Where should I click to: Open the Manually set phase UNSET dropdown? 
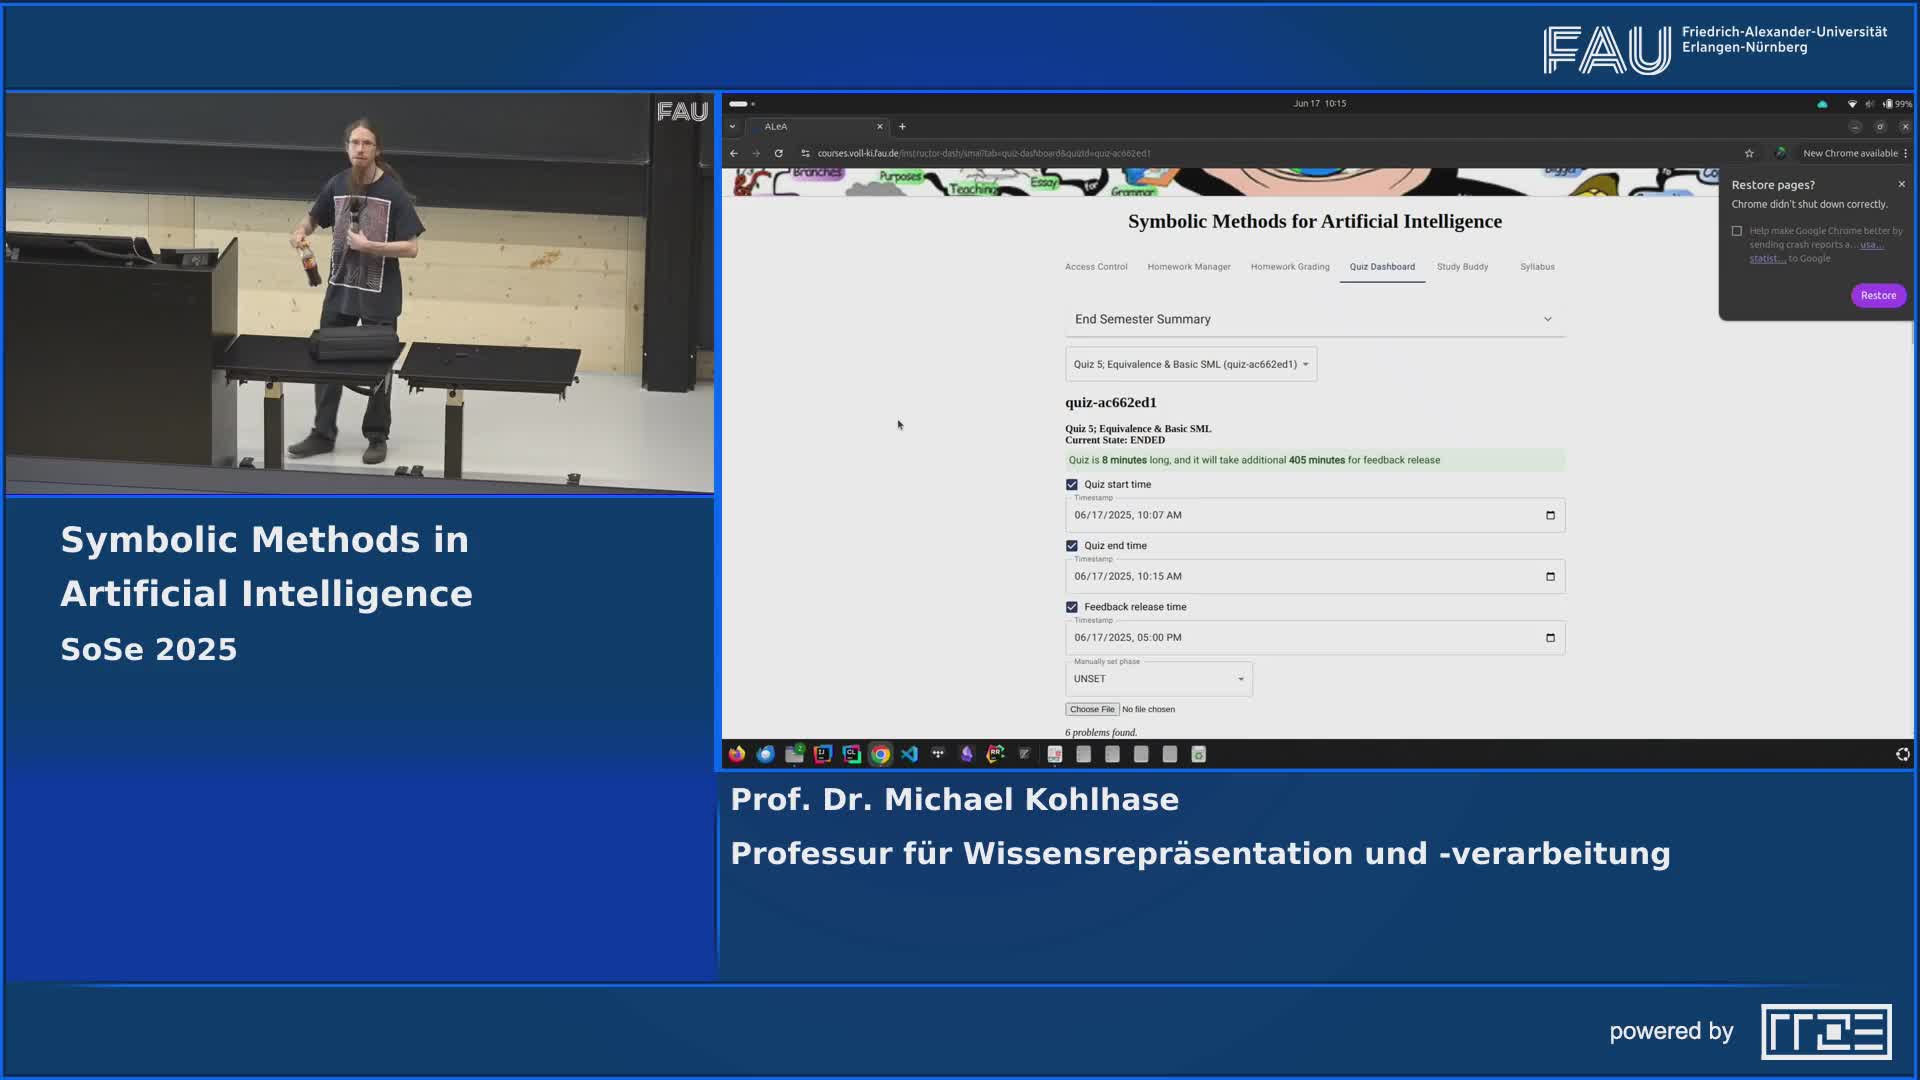tap(1158, 679)
